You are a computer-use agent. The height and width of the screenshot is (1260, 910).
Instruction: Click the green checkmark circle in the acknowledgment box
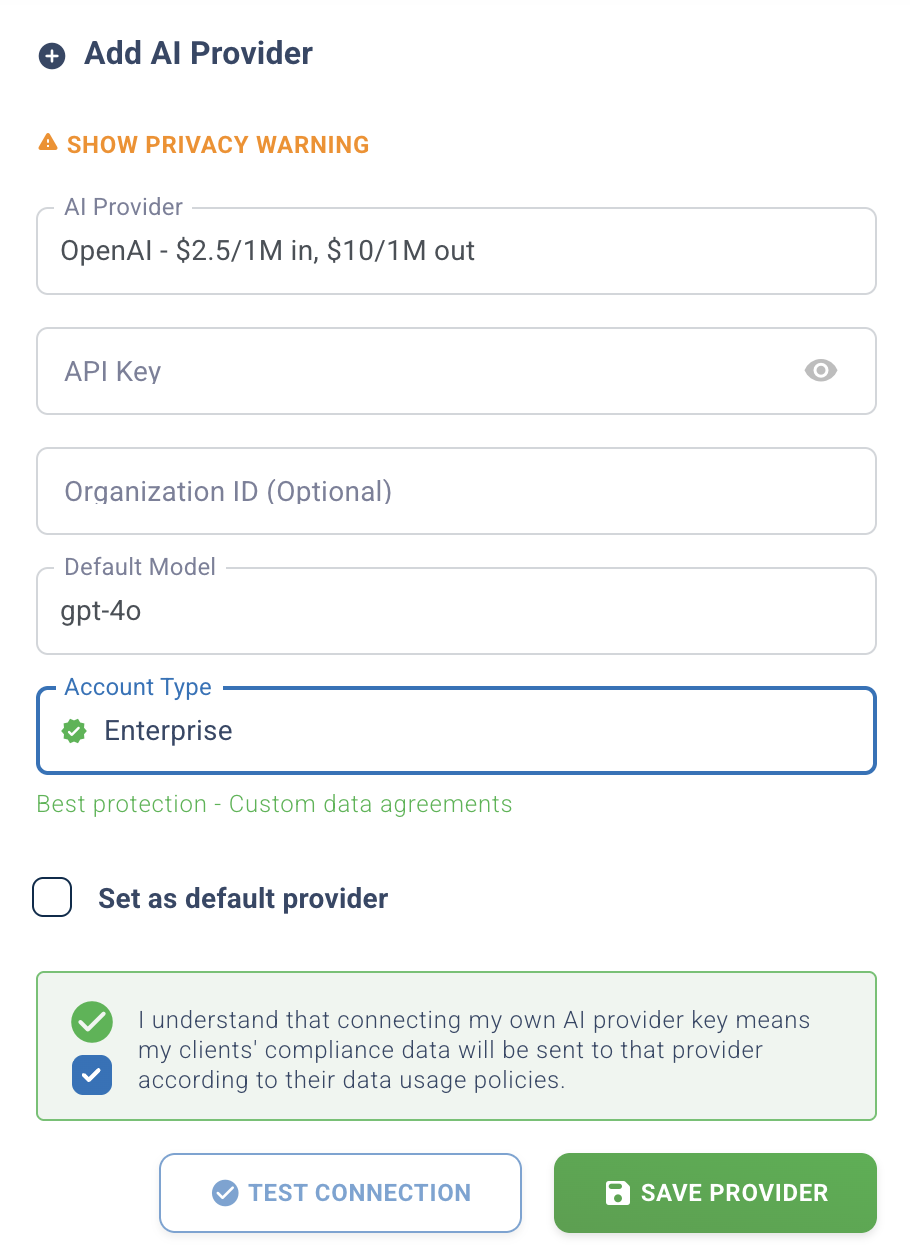(92, 1022)
